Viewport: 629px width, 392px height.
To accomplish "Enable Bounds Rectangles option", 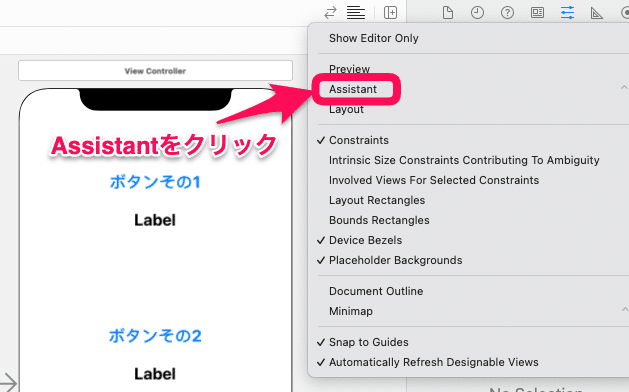I will pos(379,220).
